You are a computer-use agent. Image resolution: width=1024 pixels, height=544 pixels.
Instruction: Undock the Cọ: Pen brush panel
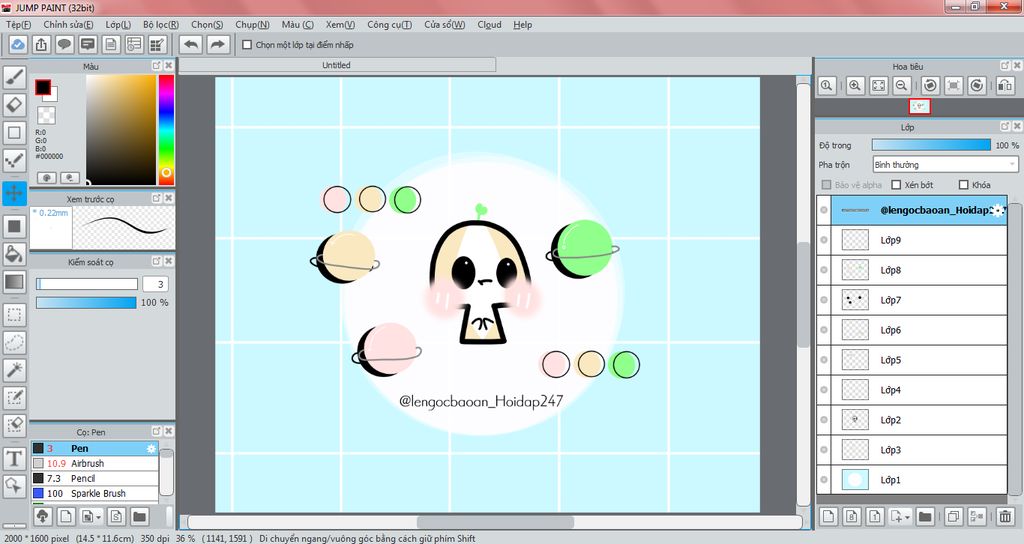coord(157,432)
